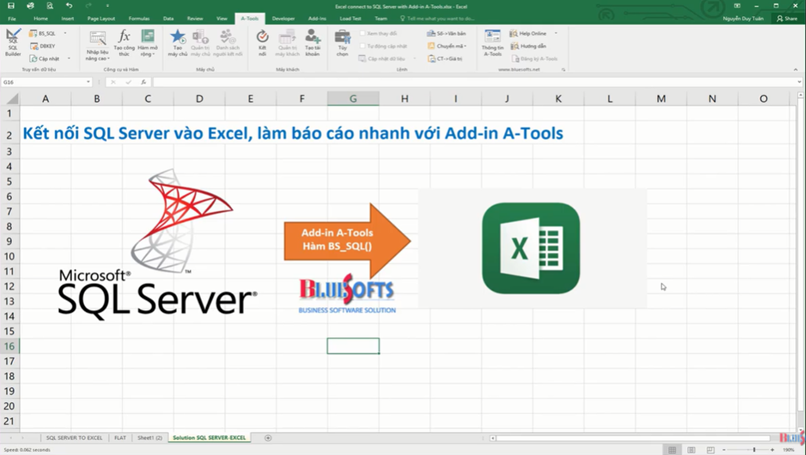
Task: Open the Formulas ribbon tab
Action: (x=139, y=18)
